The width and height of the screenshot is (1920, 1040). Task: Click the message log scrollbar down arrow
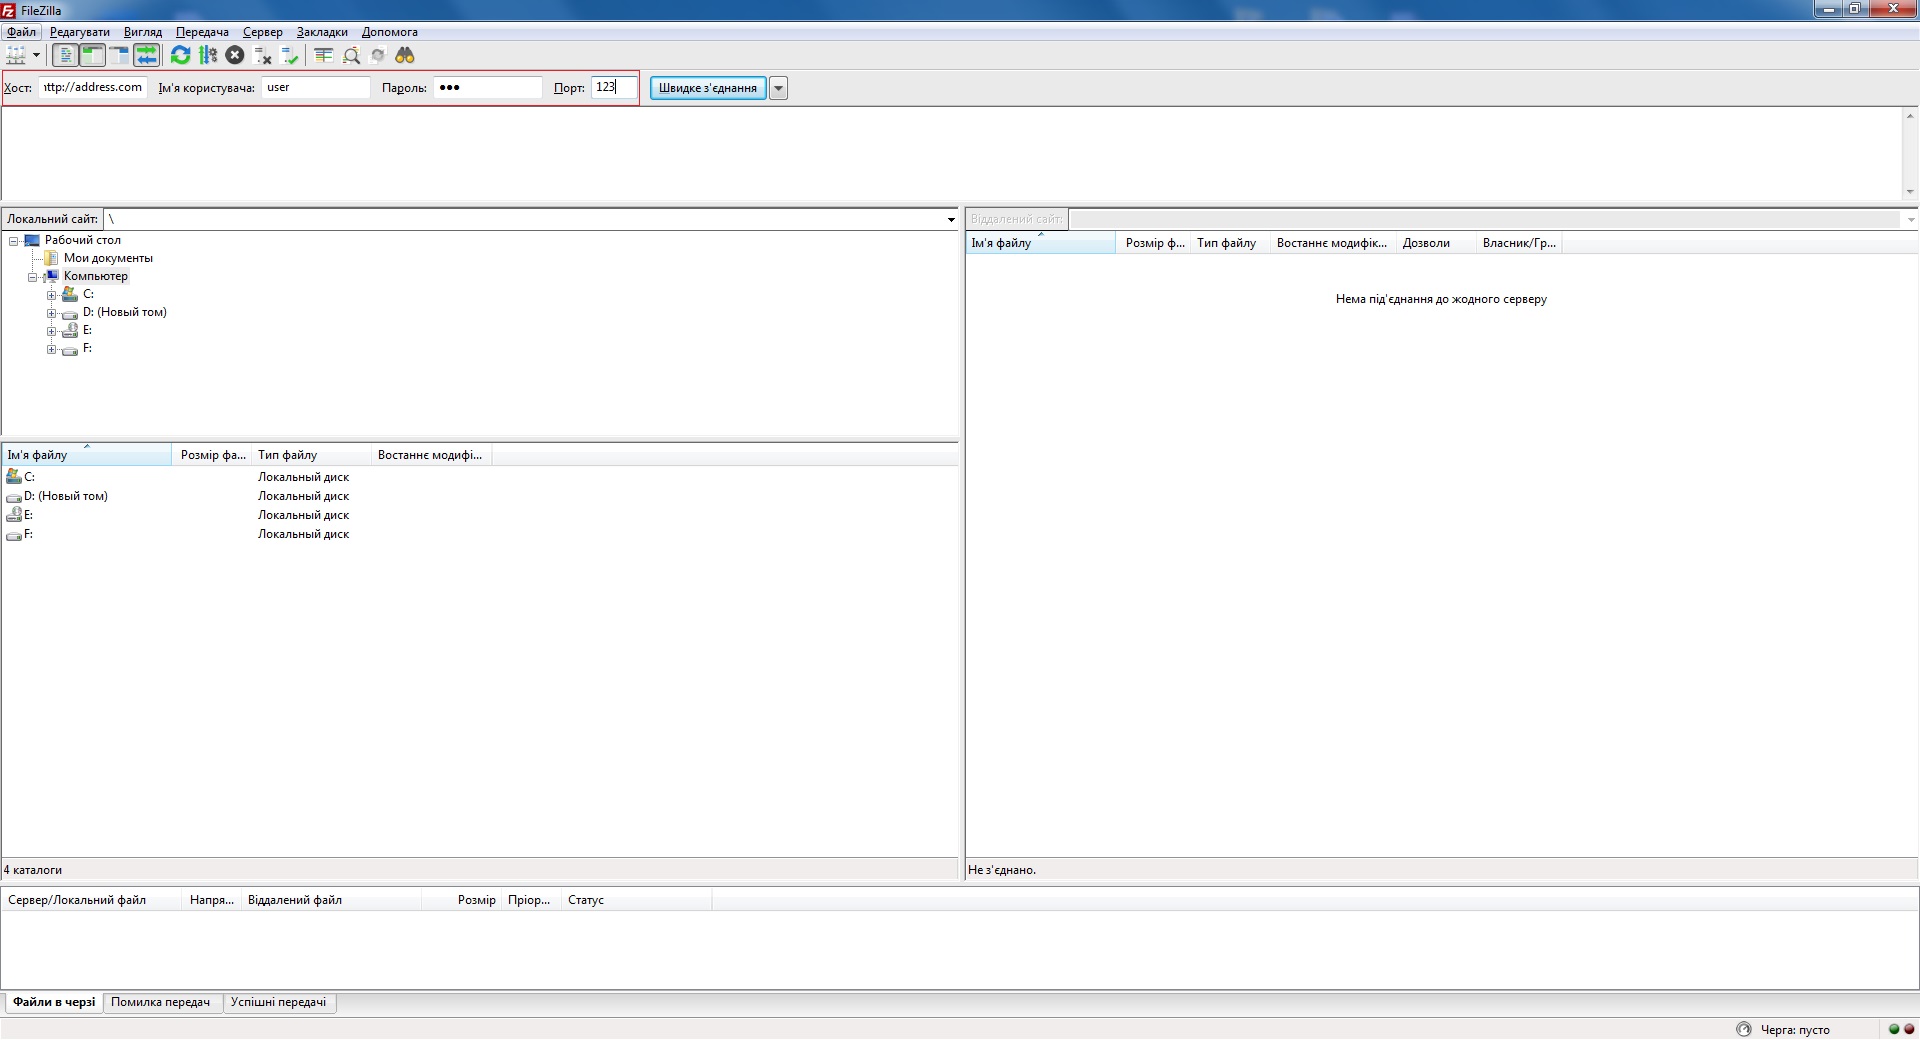click(1909, 192)
